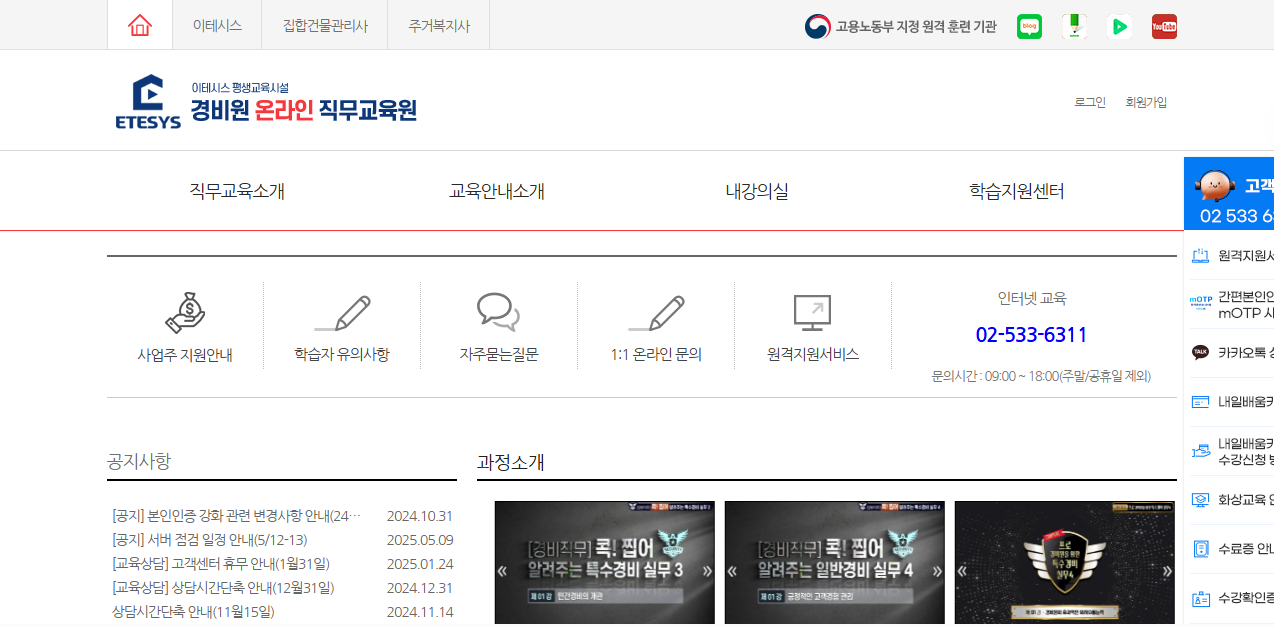The width and height of the screenshot is (1274, 627).
Task: Click the 학습자 유의사항 pencil icon
Action: coord(341,313)
